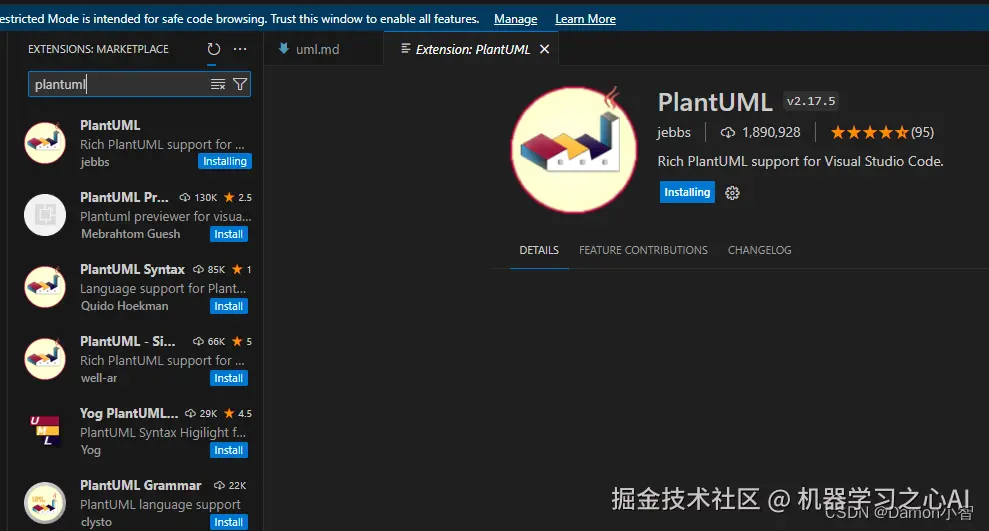Click 'Rich PlantUML support for Visual Studio Code.'
This screenshot has height=531, width=989.
[x=800, y=161]
